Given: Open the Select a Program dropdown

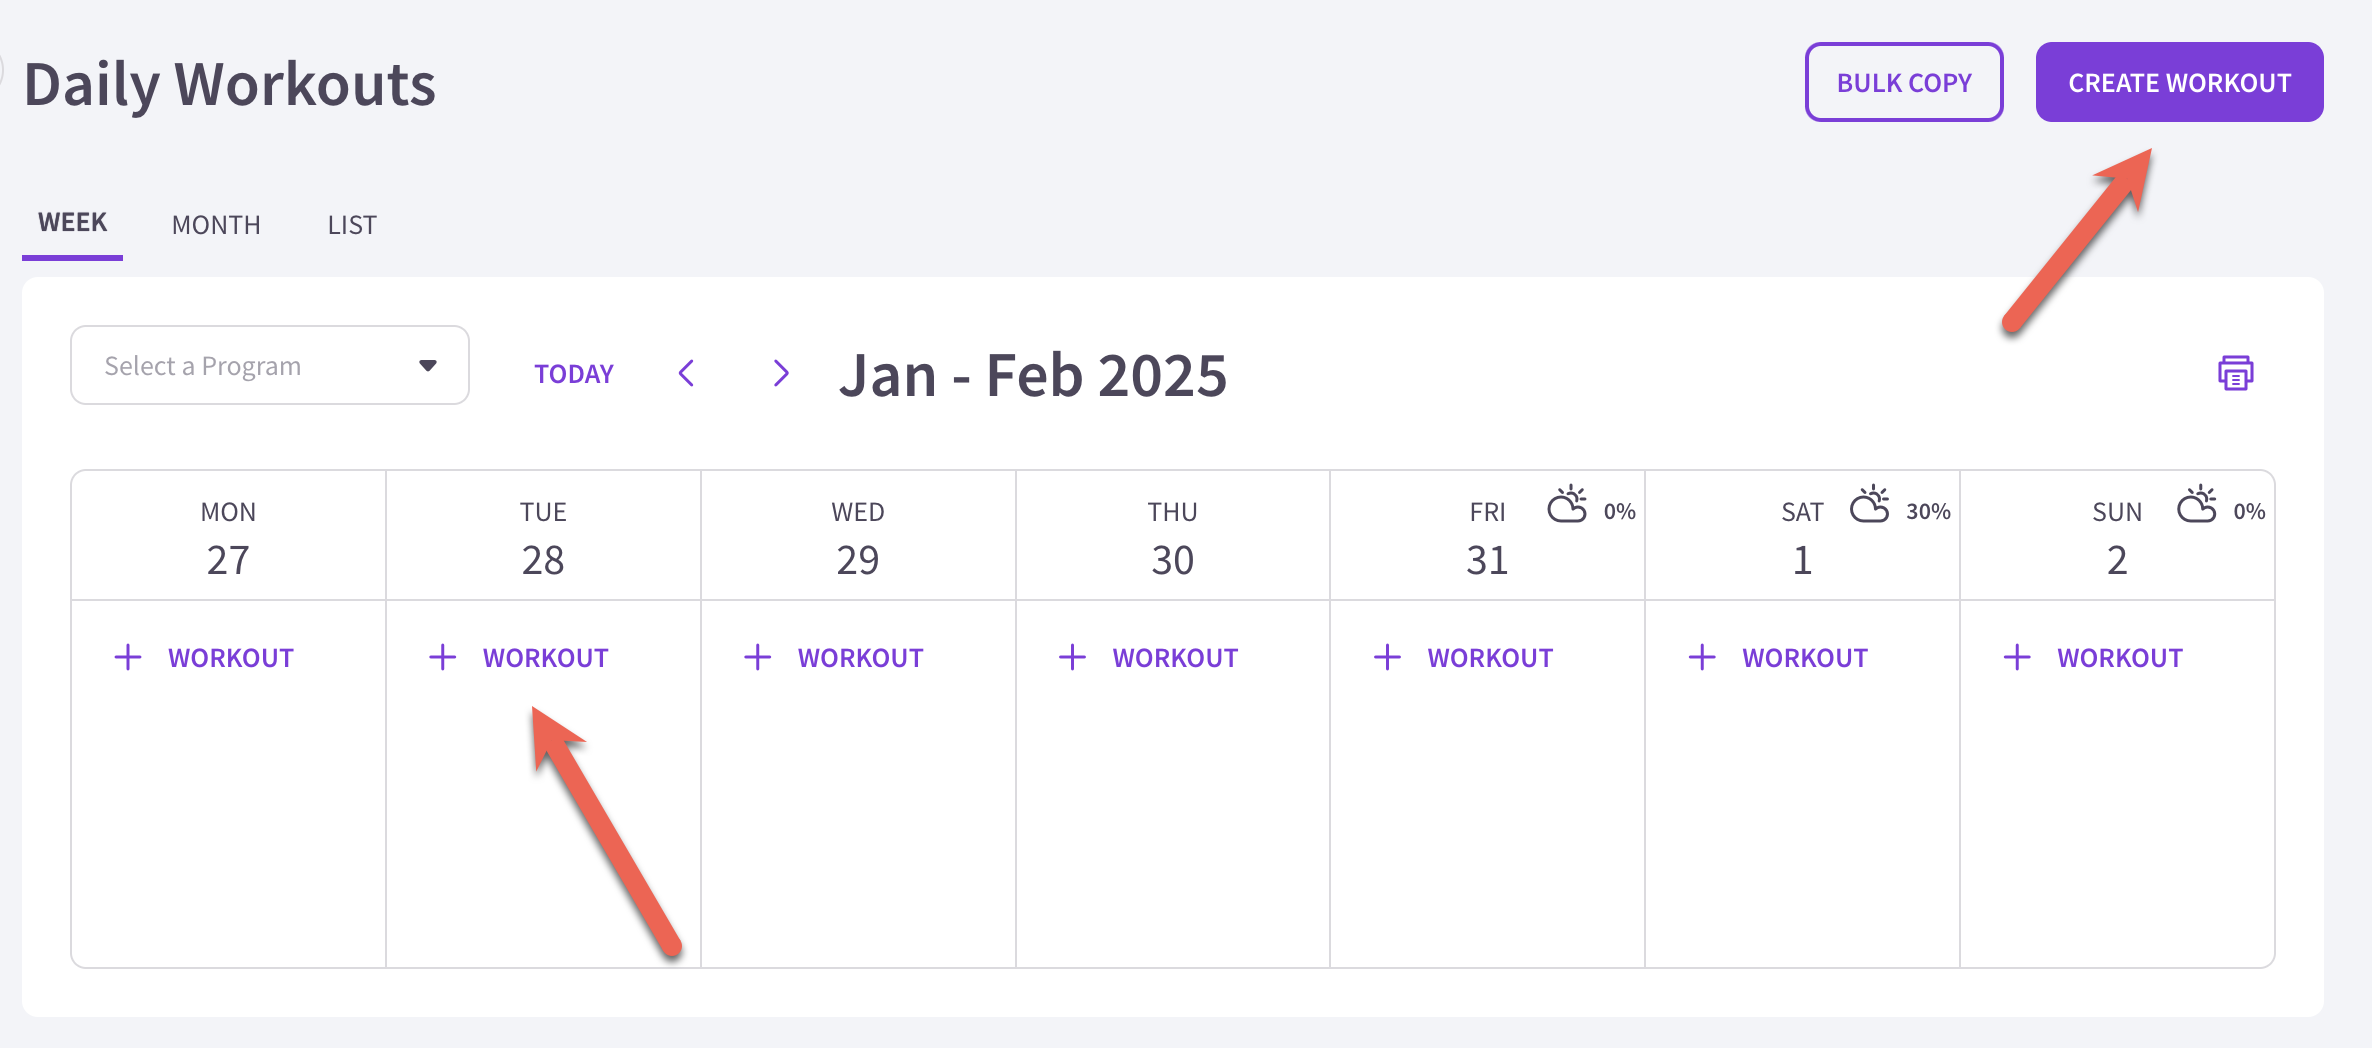Looking at the screenshot, I should tap(270, 365).
